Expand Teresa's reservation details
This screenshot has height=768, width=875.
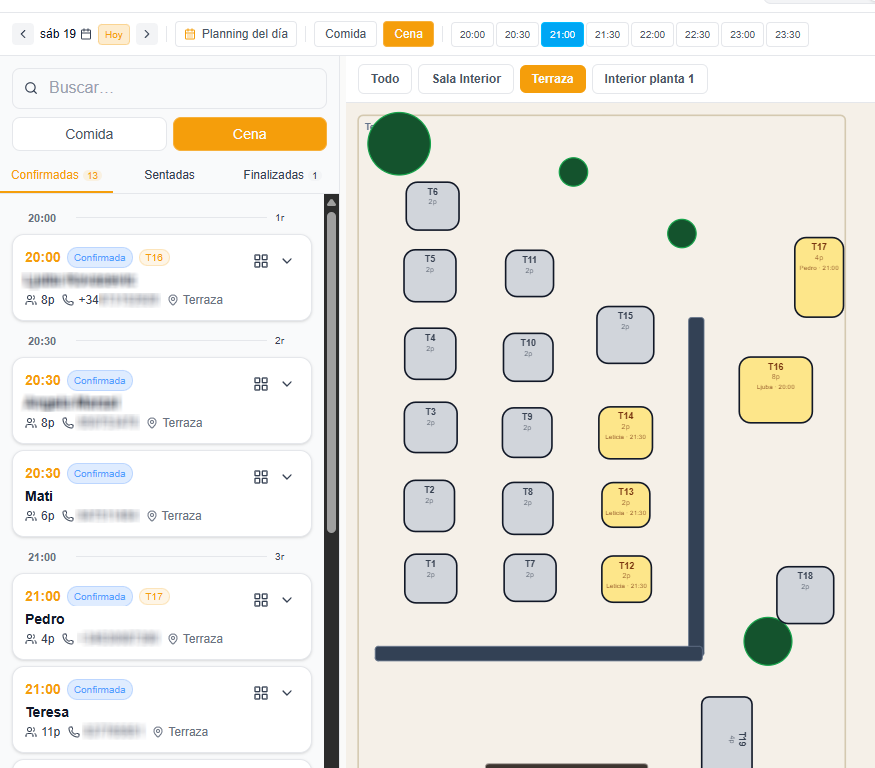click(x=287, y=693)
